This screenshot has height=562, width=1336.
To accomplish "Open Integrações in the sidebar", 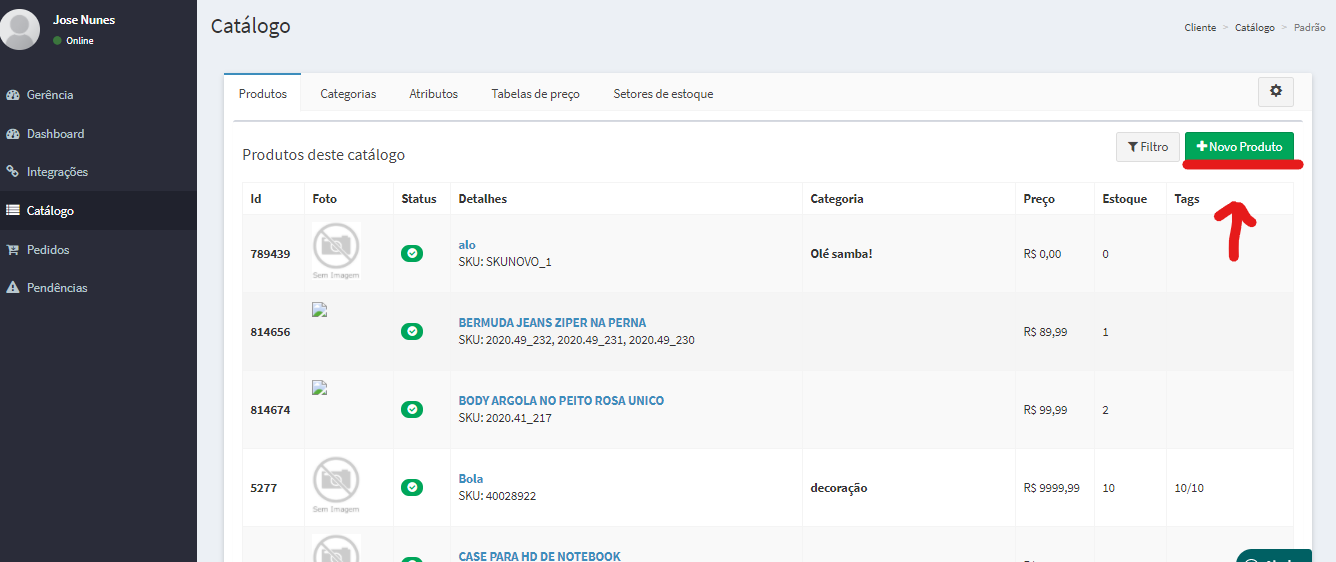I will click(x=98, y=172).
